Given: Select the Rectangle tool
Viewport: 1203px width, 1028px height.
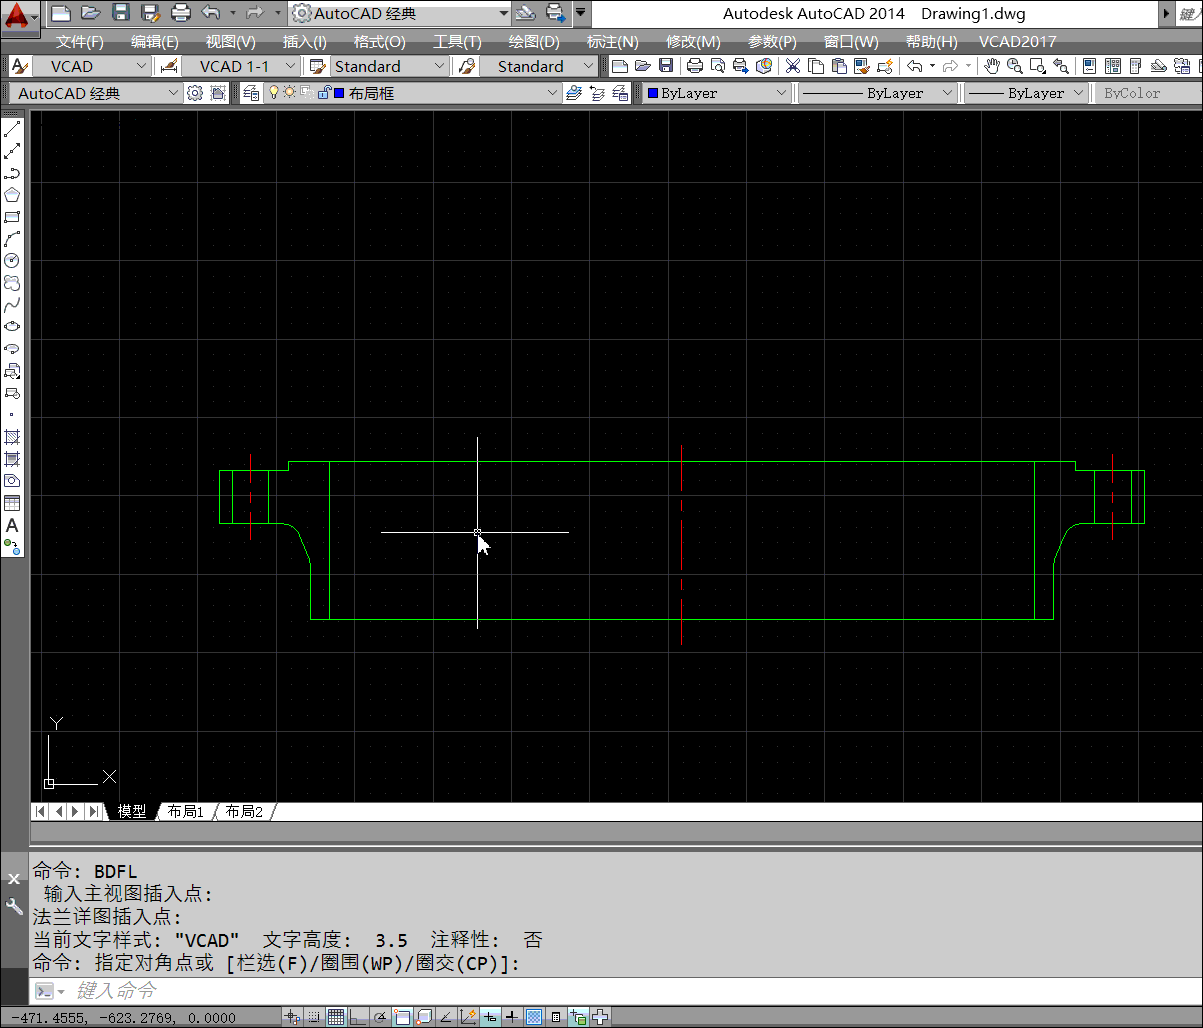Looking at the screenshot, I should pyautogui.click(x=12, y=217).
